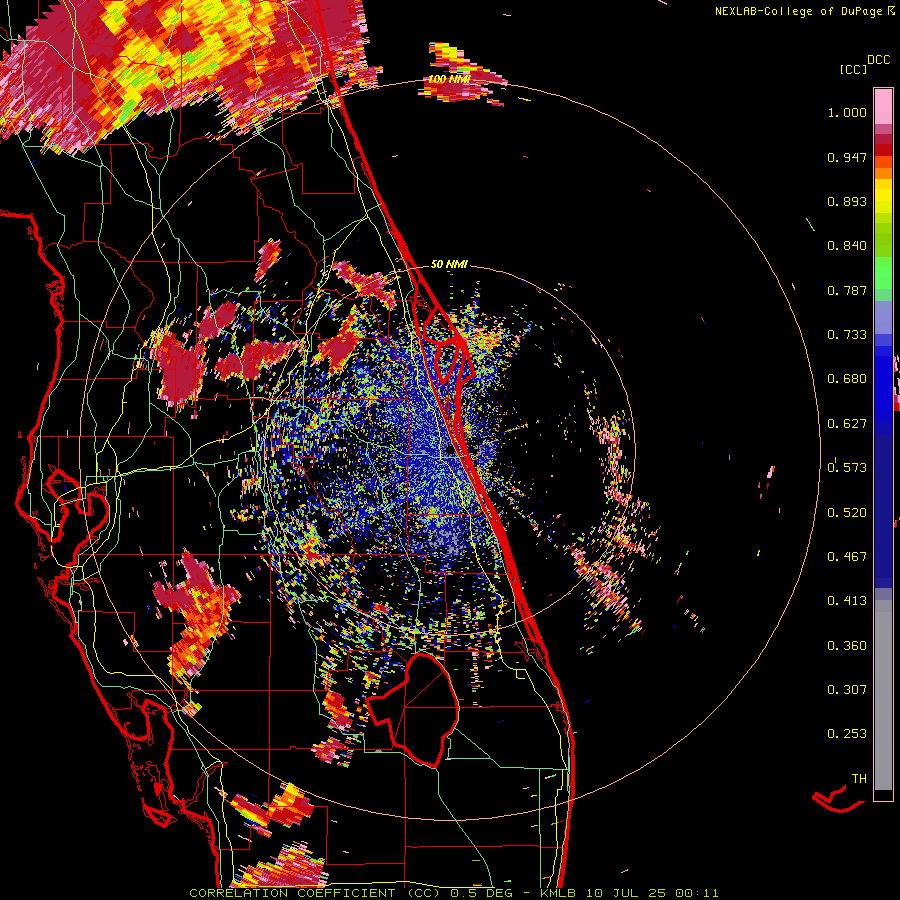Select the 0.467 scale value
This screenshot has height=900, width=900.
click(x=847, y=557)
